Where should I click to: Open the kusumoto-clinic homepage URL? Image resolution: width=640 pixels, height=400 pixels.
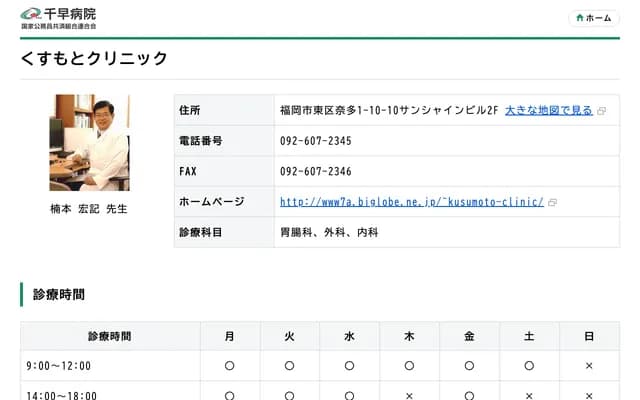point(412,201)
